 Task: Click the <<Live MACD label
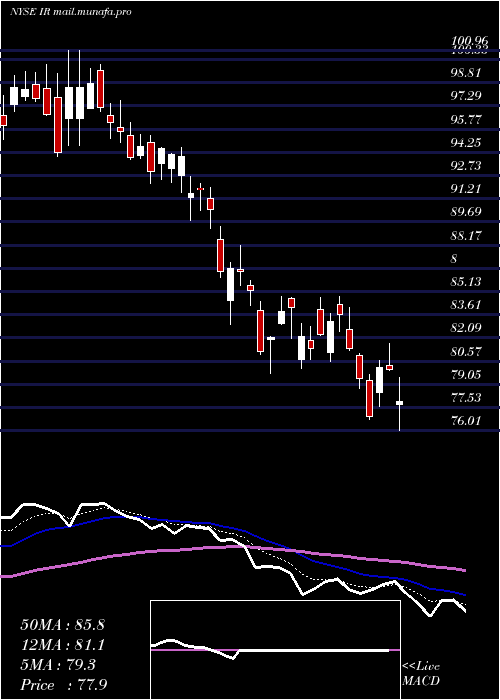[421, 674]
